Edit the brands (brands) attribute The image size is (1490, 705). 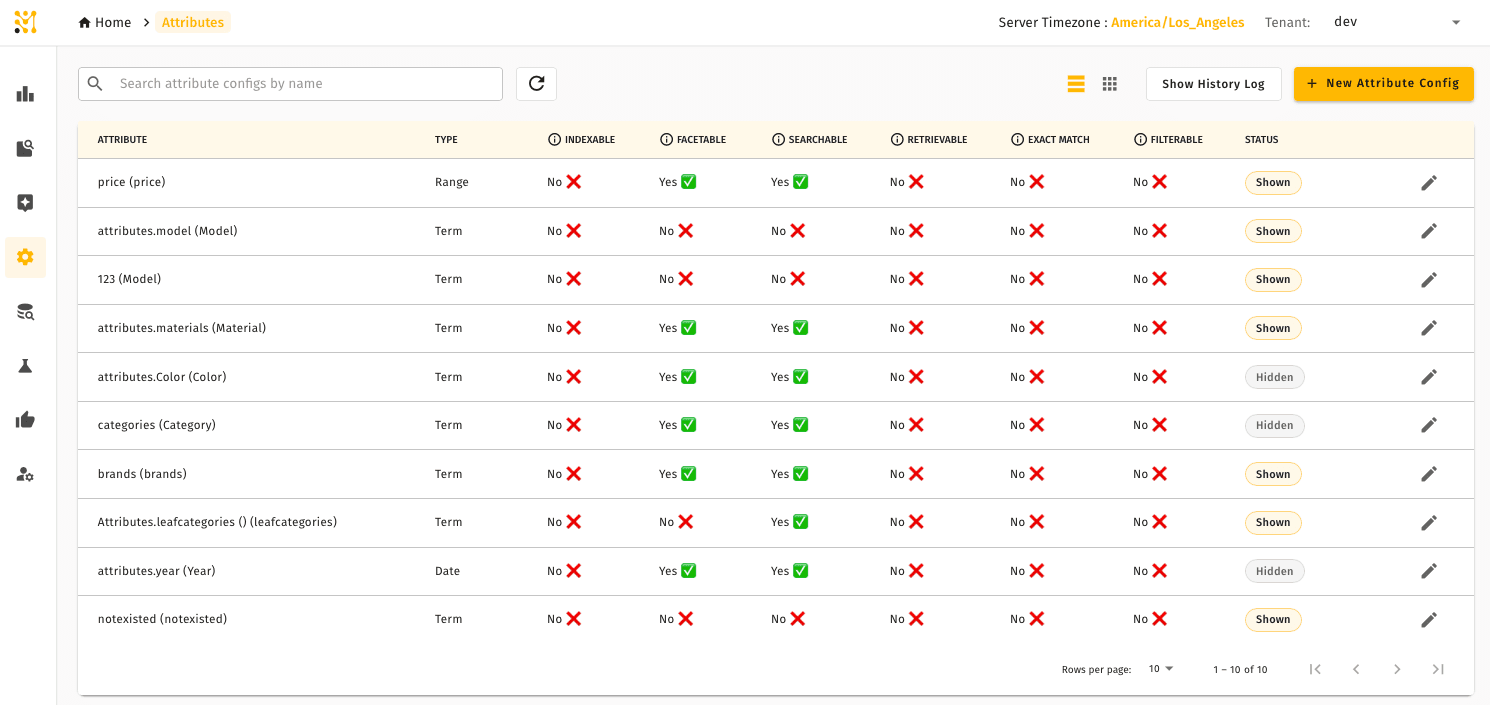[x=1429, y=474]
